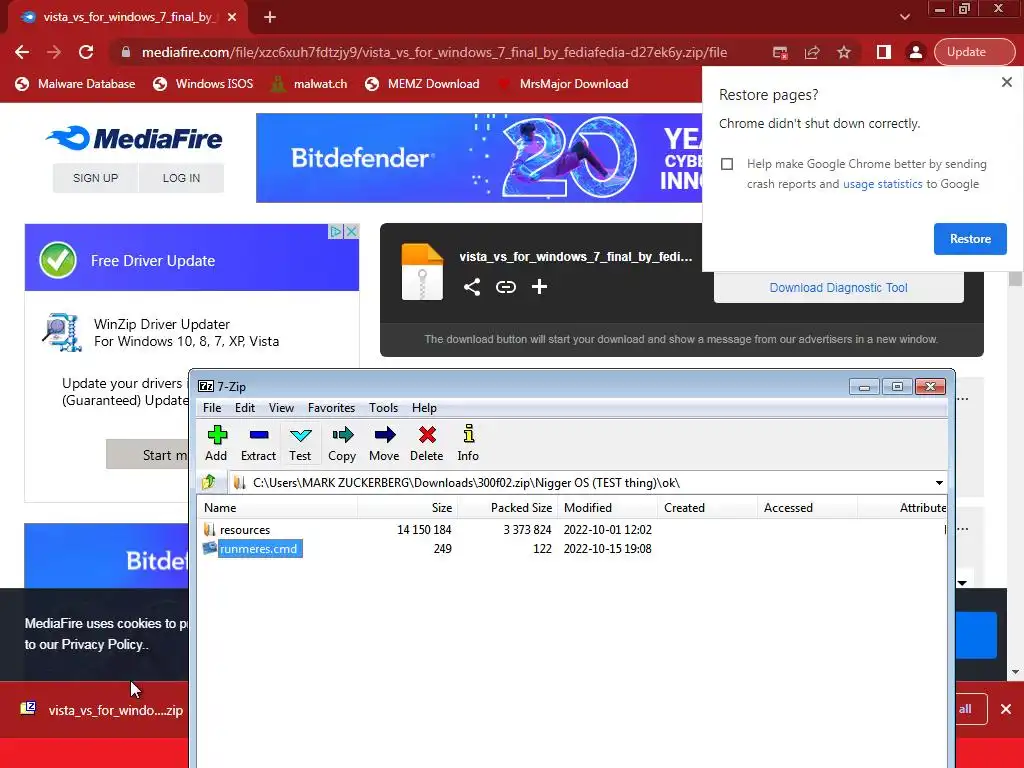The height and width of the screenshot is (768, 1024).
Task: Open Windows ISOS bookmark
Action: pos(203,84)
